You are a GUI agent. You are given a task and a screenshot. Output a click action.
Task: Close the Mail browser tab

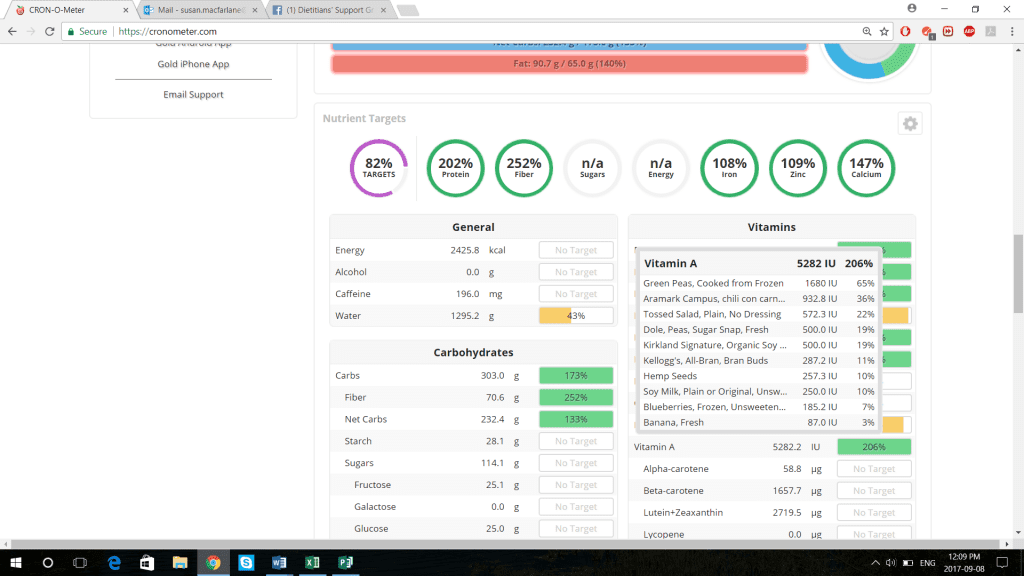[x=255, y=10]
